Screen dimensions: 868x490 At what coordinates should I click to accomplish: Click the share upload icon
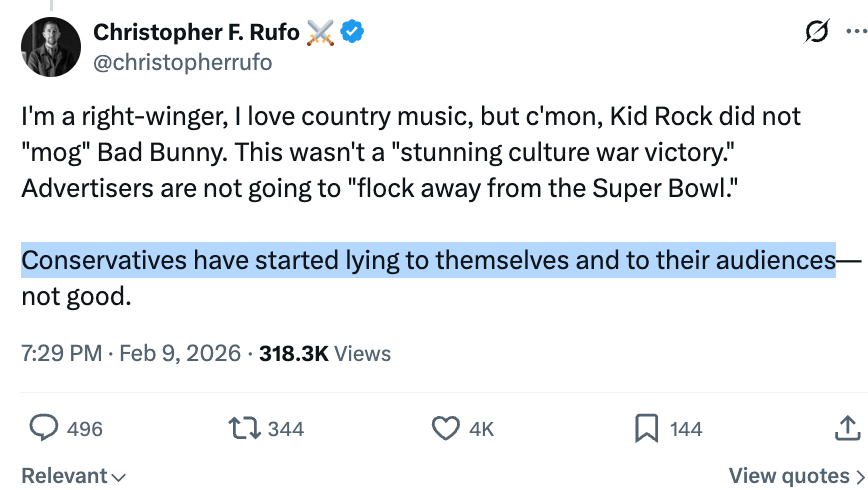pyautogui.click(x=846, y=428)
